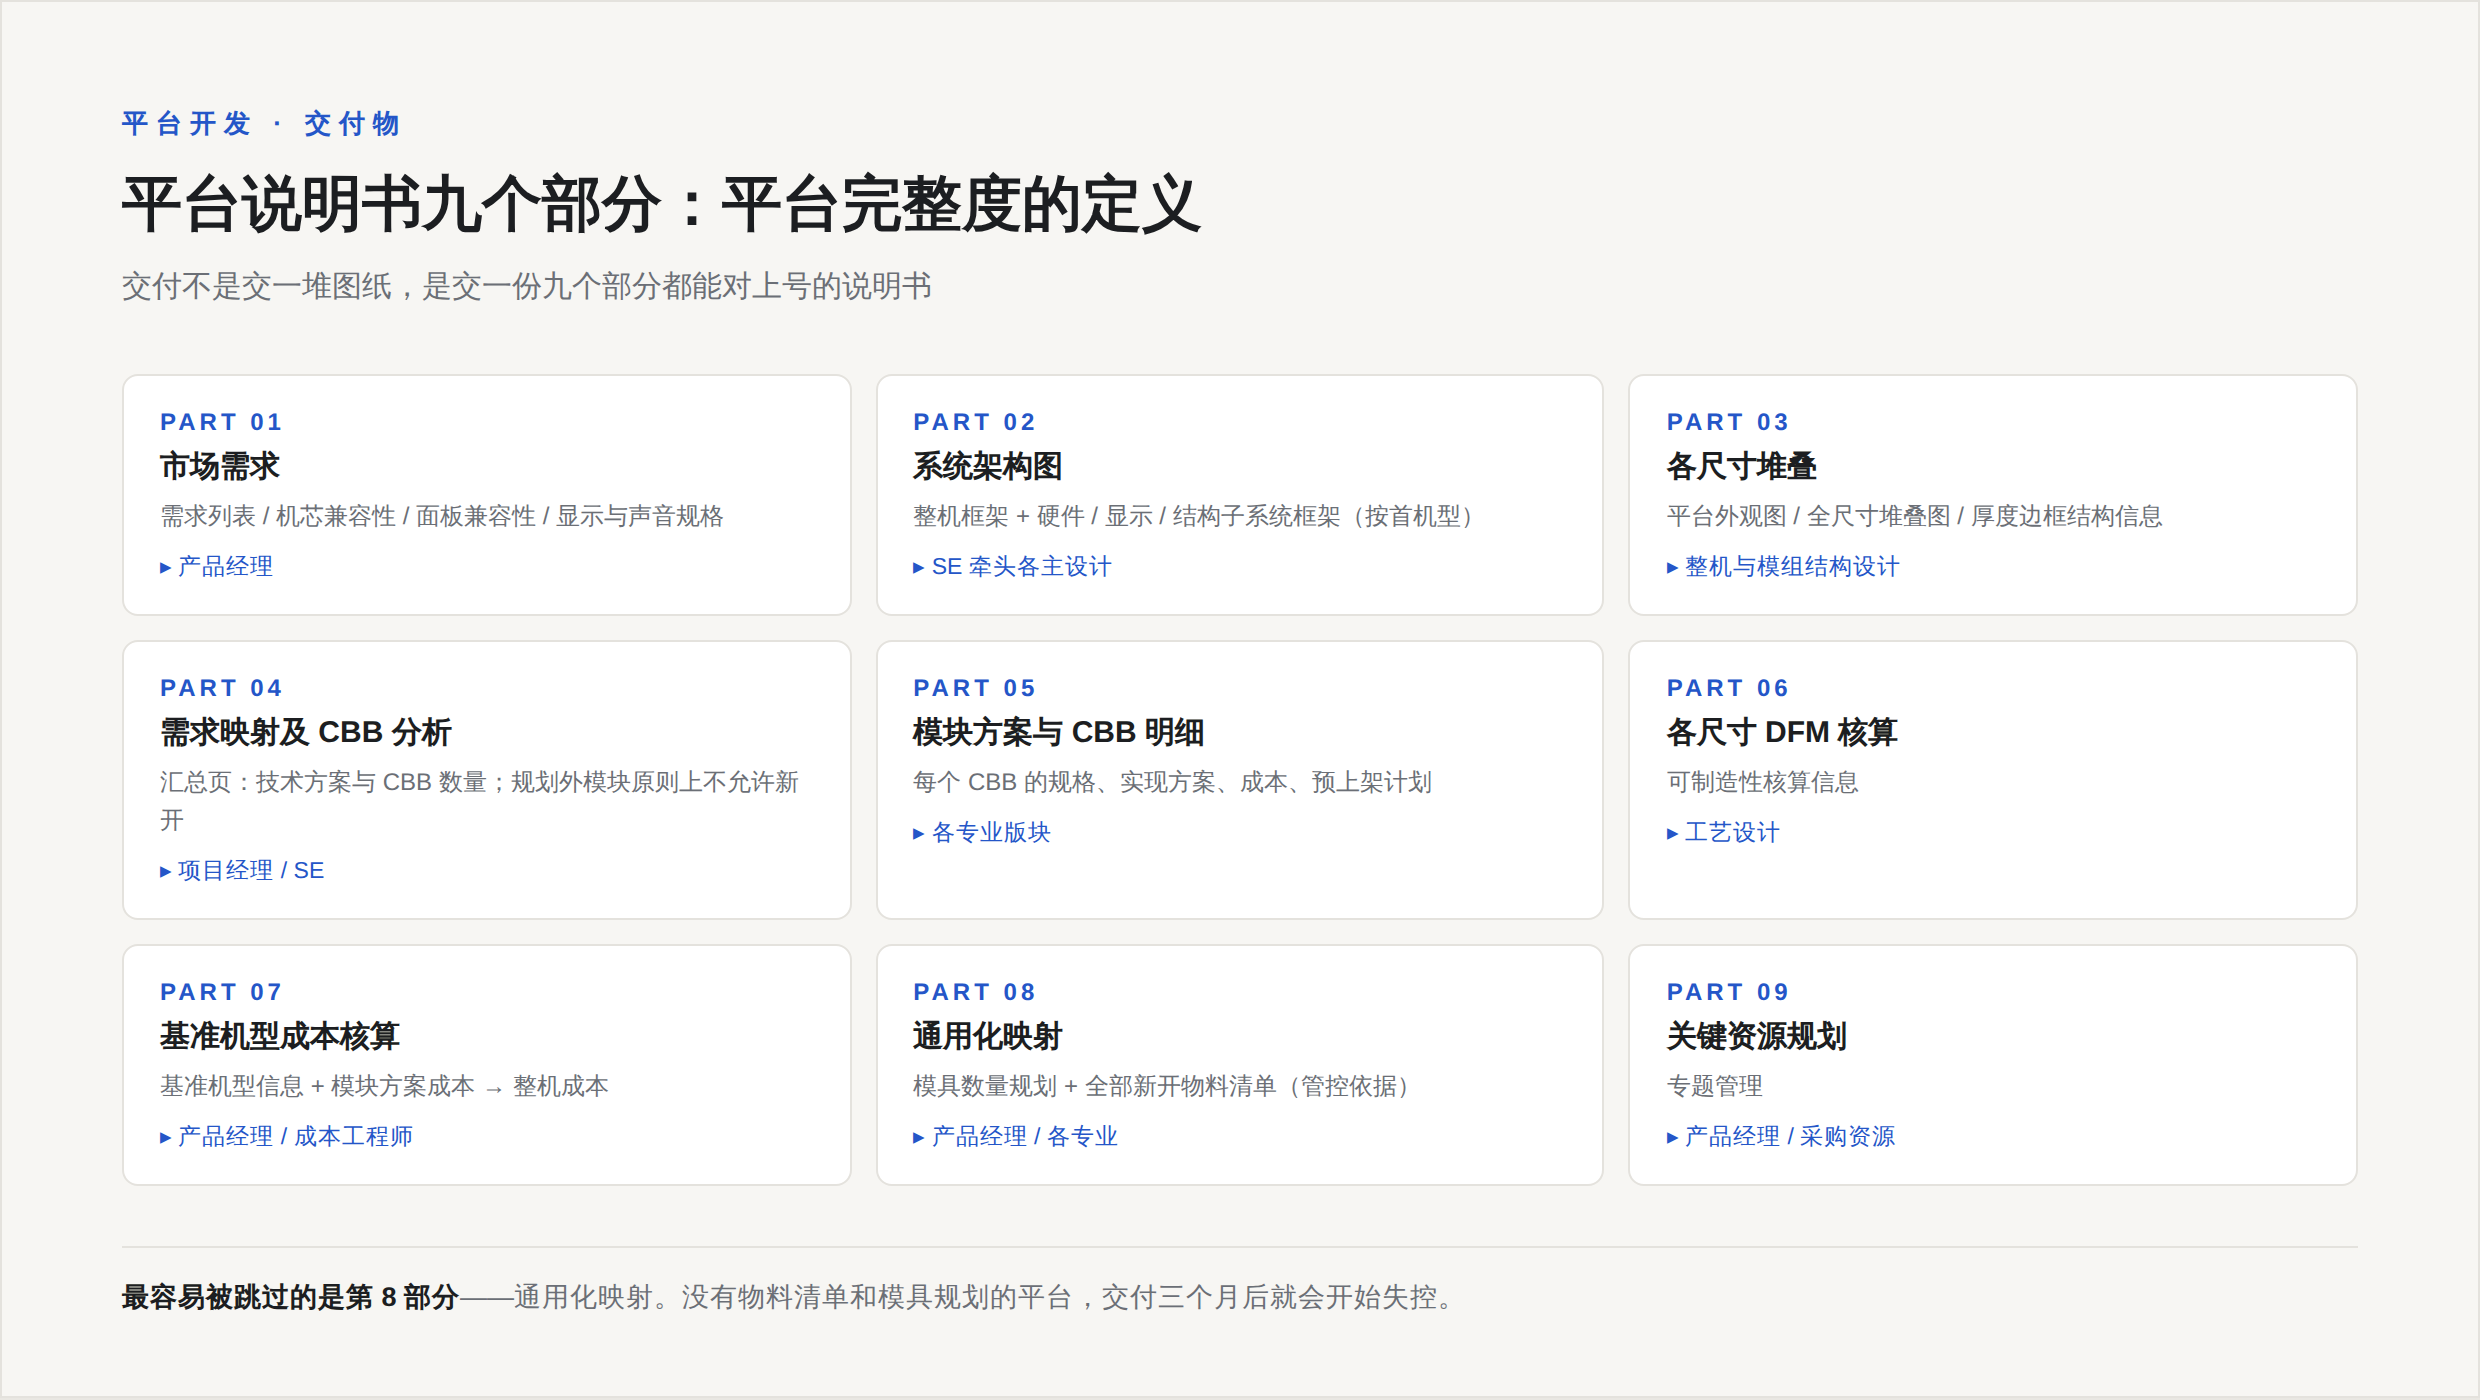Click the description 可制造性核算信息
2480x1400 pixels.
click(x=1763, y=782)
